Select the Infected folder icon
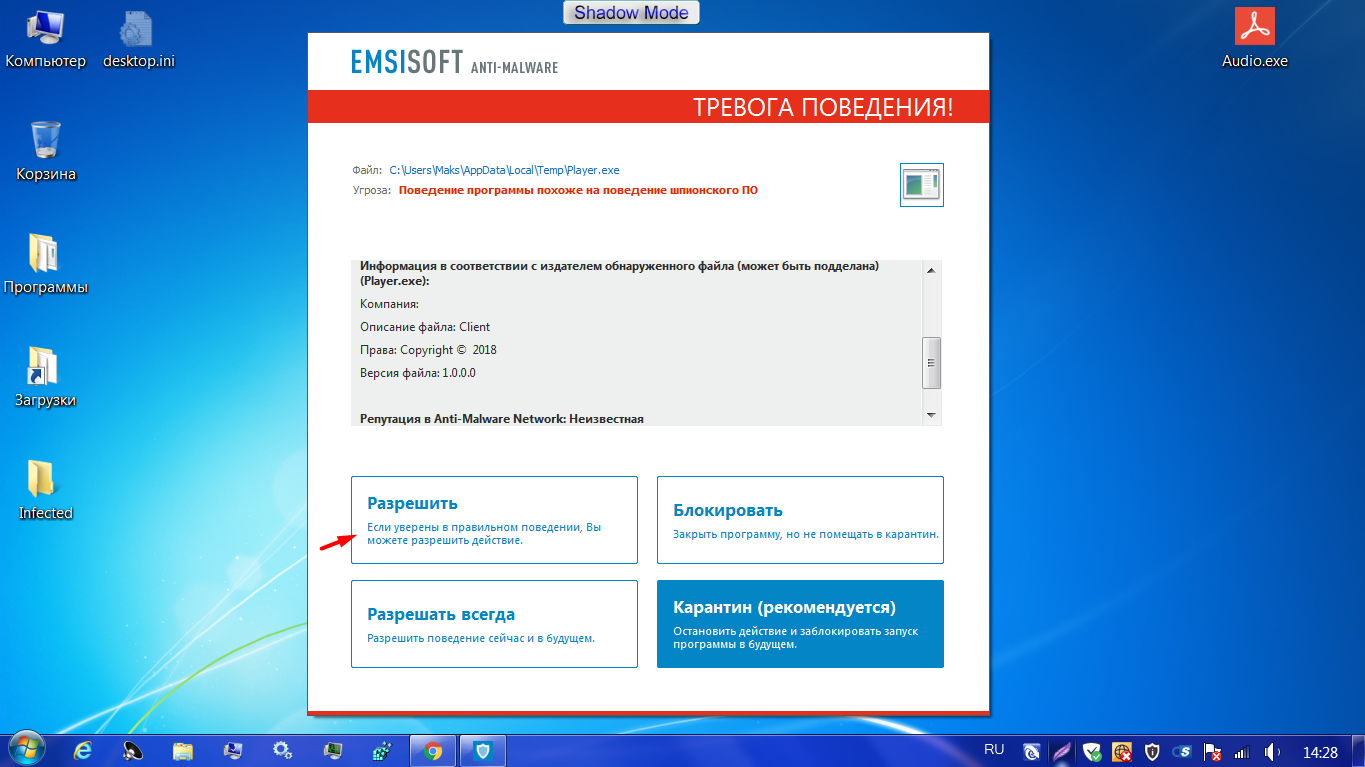The image size is (1365, 767). click(x=46, y=491)
